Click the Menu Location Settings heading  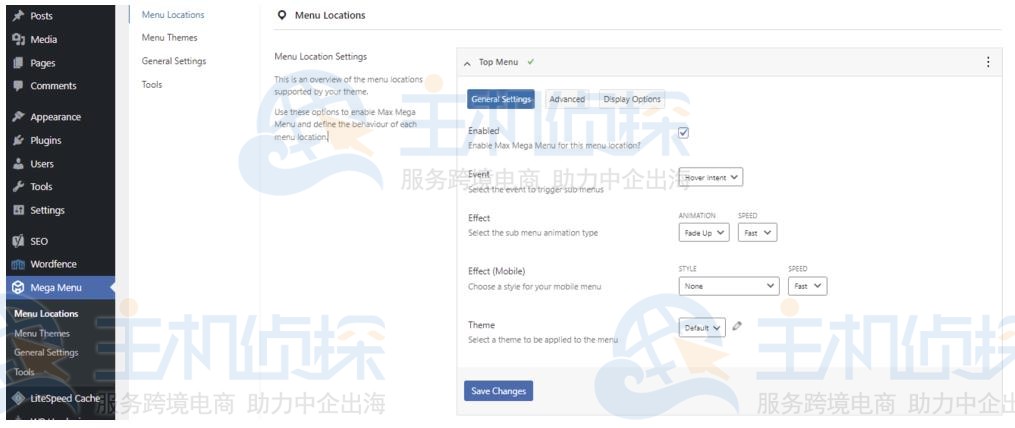pos(320,56)
